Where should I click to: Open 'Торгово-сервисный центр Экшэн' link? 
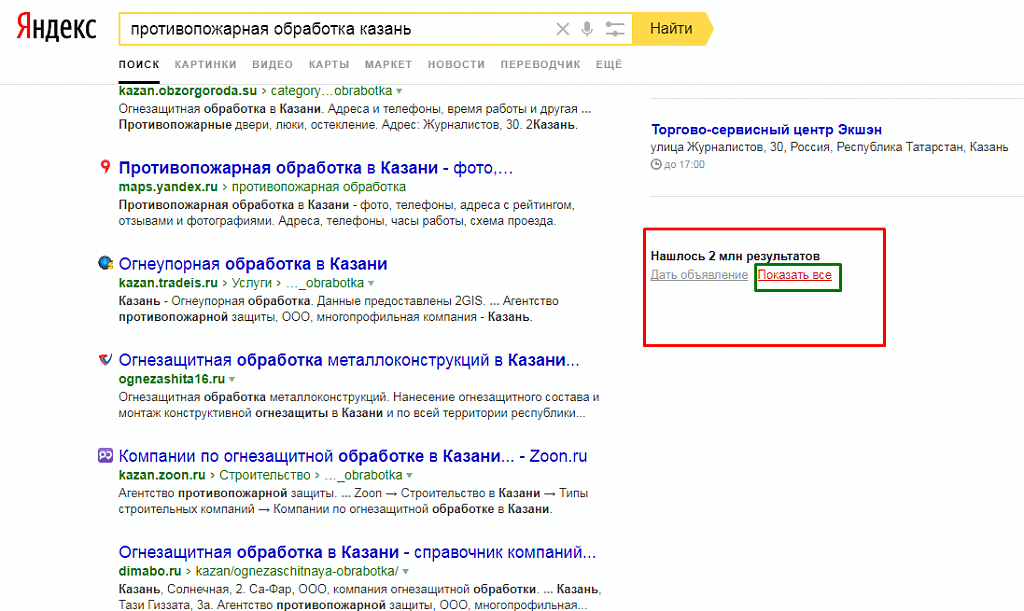[x=766, y=129]
